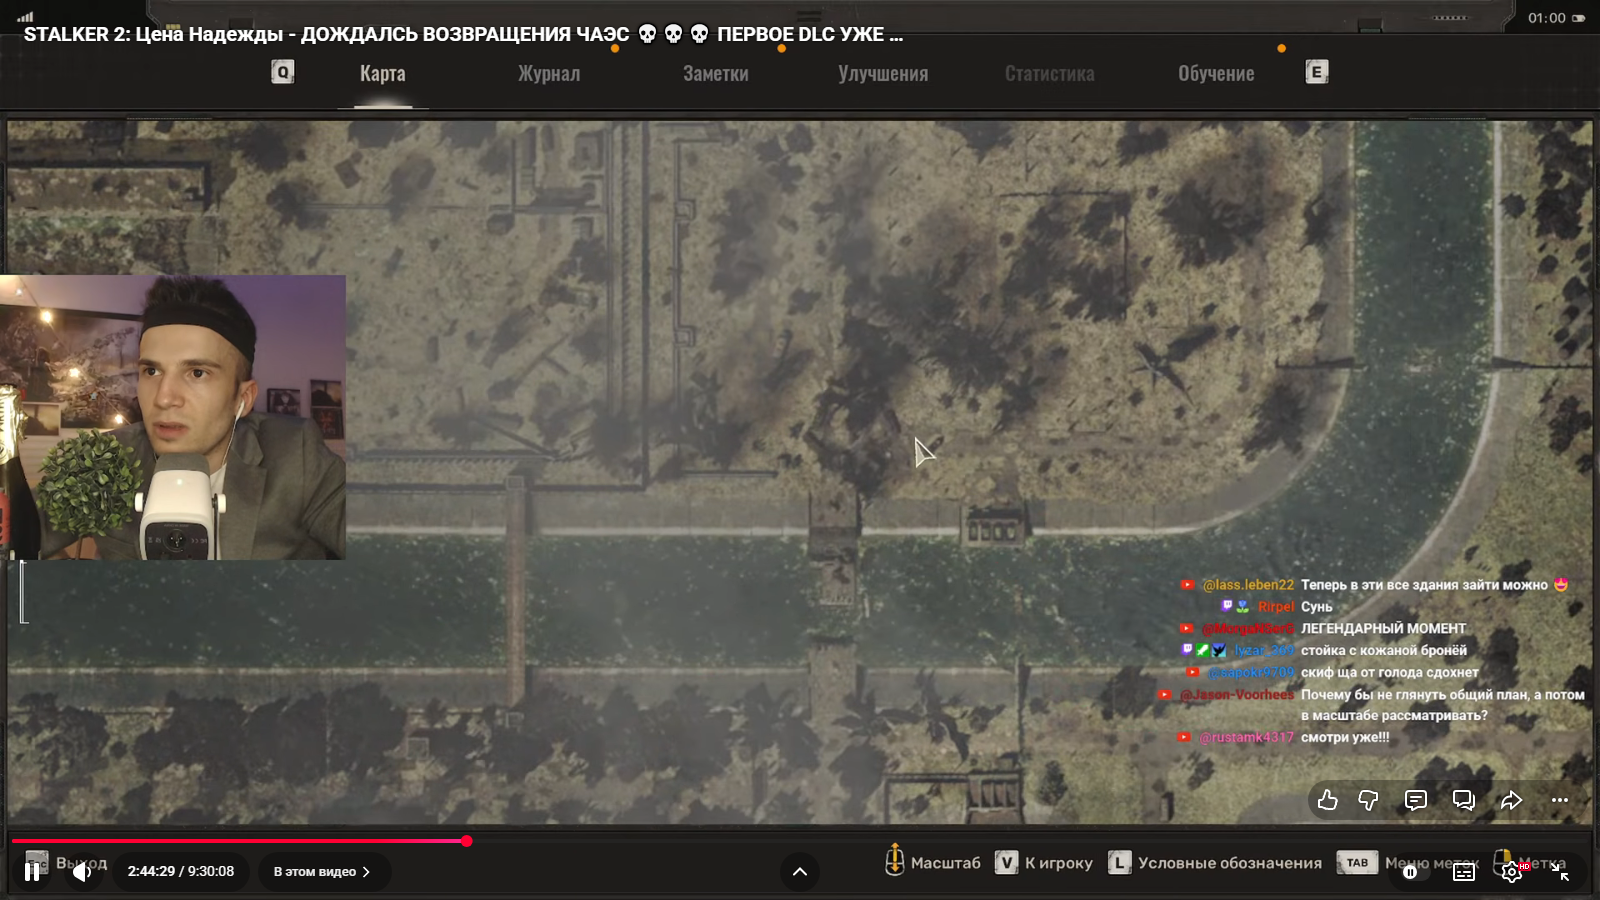Click the 01:00 clock in the status bar
The height and width of the screenshot is (900, 1600).
pyautogui.click(x=1547, y=18)
